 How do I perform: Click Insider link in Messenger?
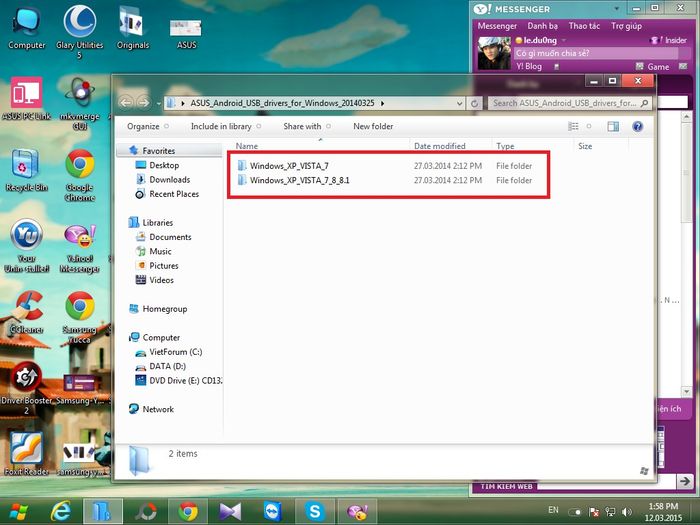669,40
